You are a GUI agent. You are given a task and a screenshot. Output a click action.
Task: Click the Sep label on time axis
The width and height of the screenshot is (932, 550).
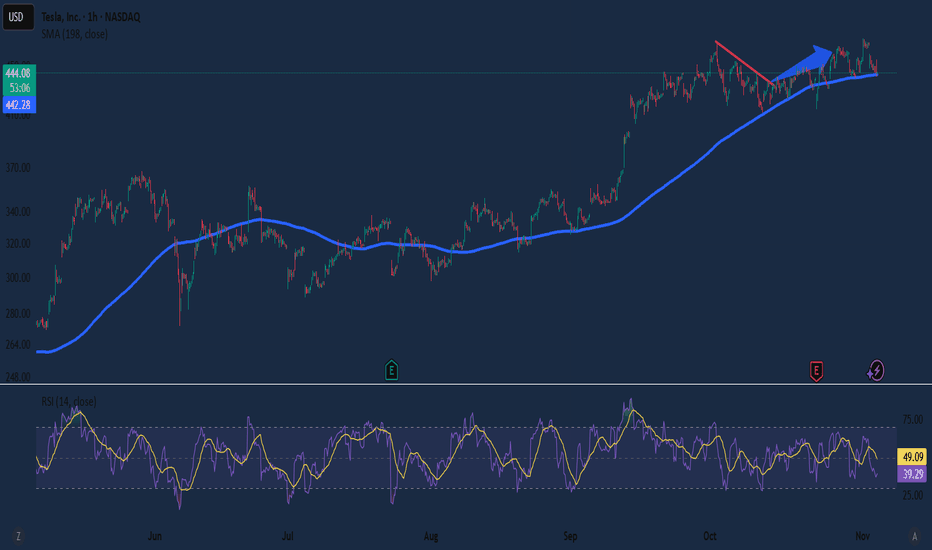(x=571, y=537)
